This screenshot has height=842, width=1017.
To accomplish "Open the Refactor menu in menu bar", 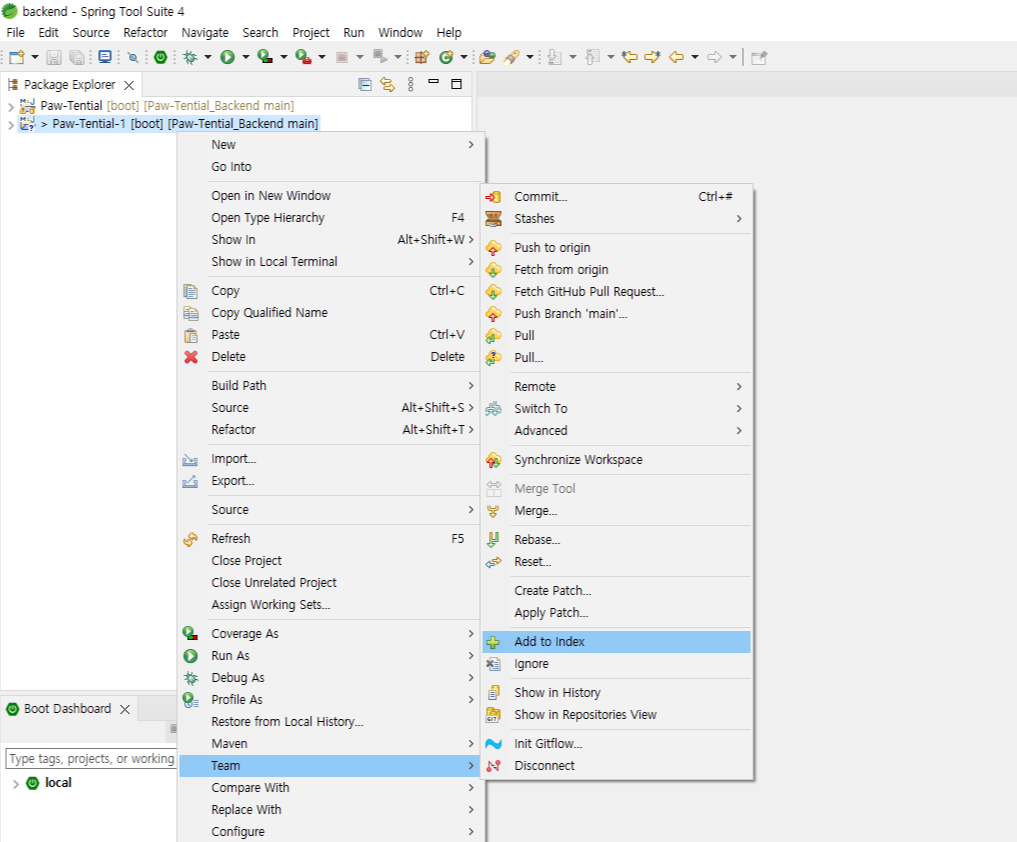I will point(145,32).
